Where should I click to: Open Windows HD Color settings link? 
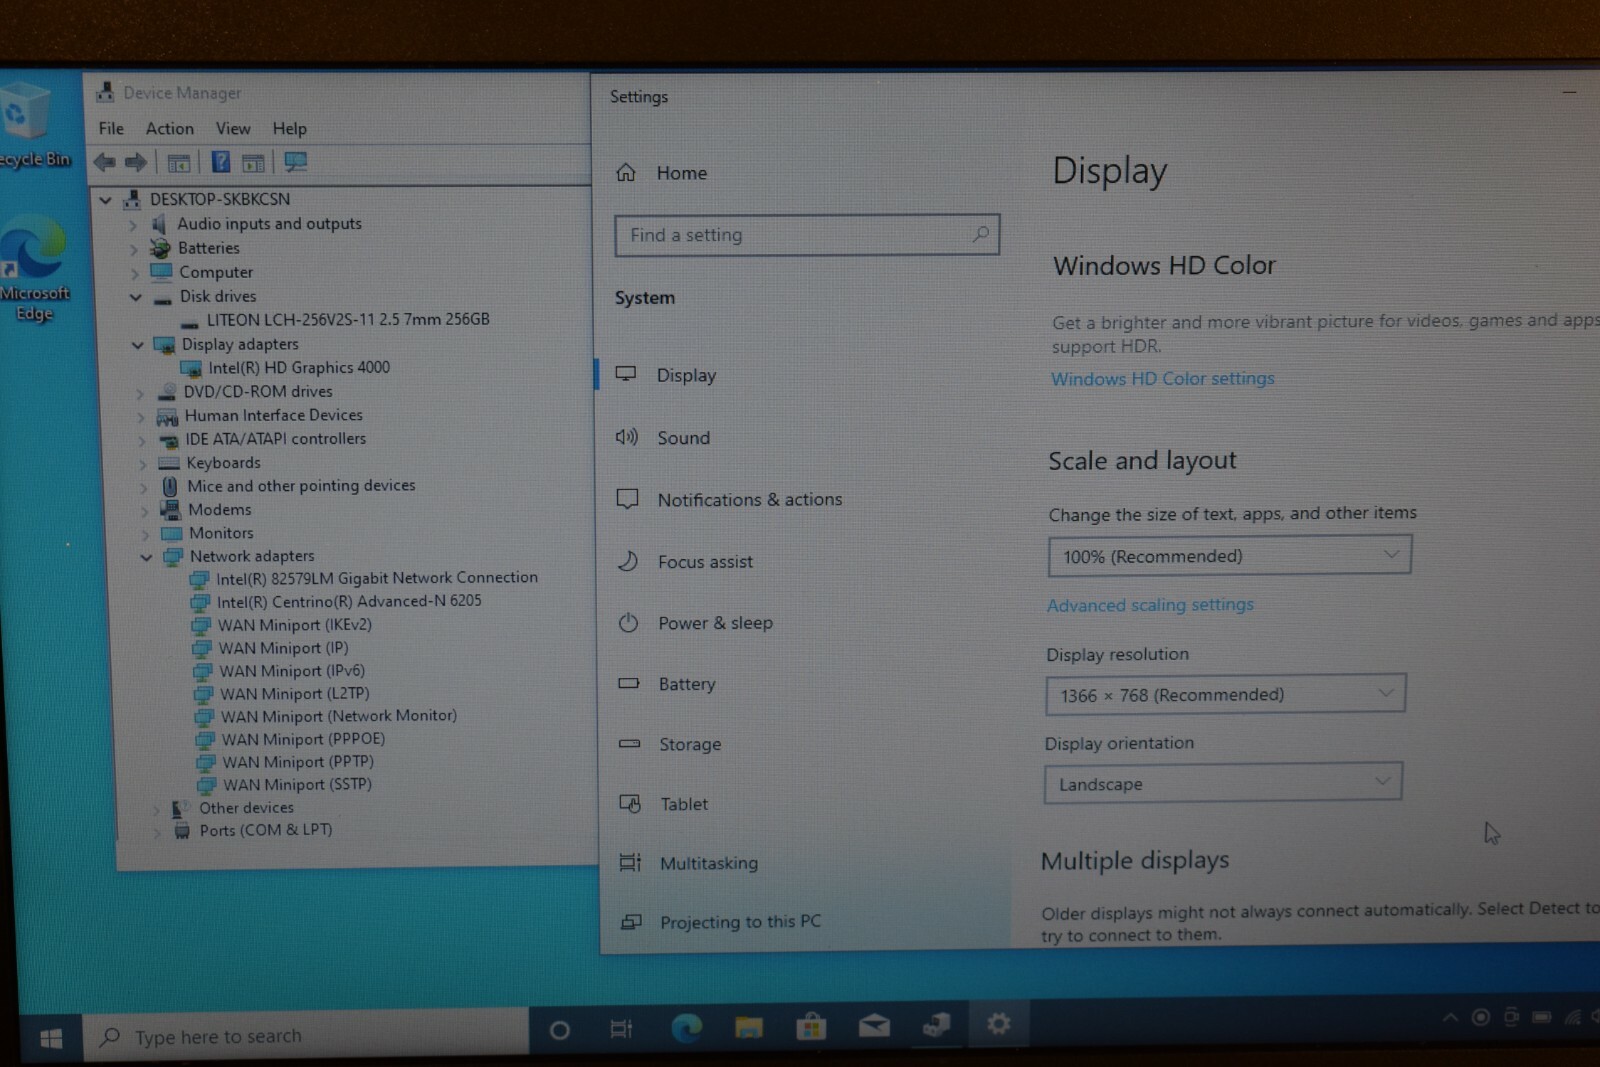[x=1162, y=379]
